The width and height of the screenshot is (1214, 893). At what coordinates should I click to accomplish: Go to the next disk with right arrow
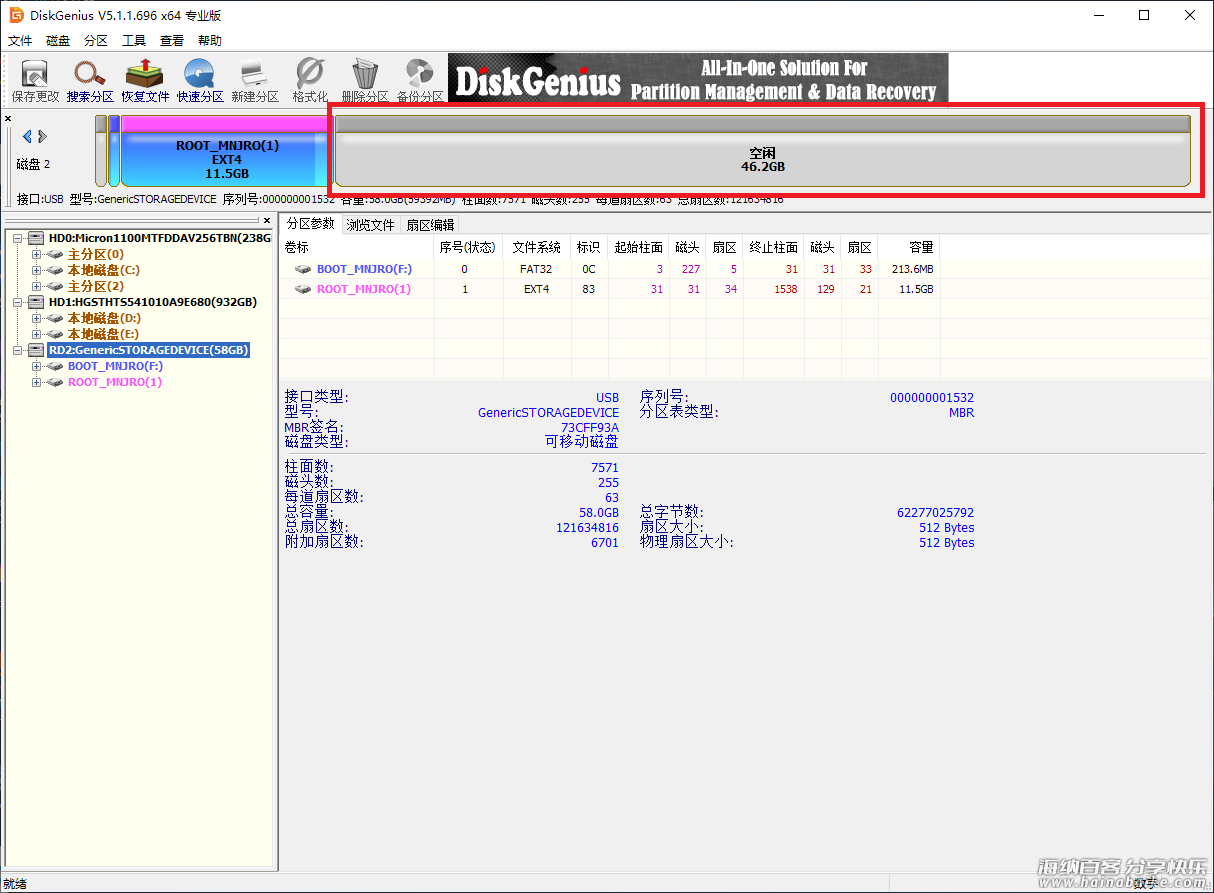43,136
